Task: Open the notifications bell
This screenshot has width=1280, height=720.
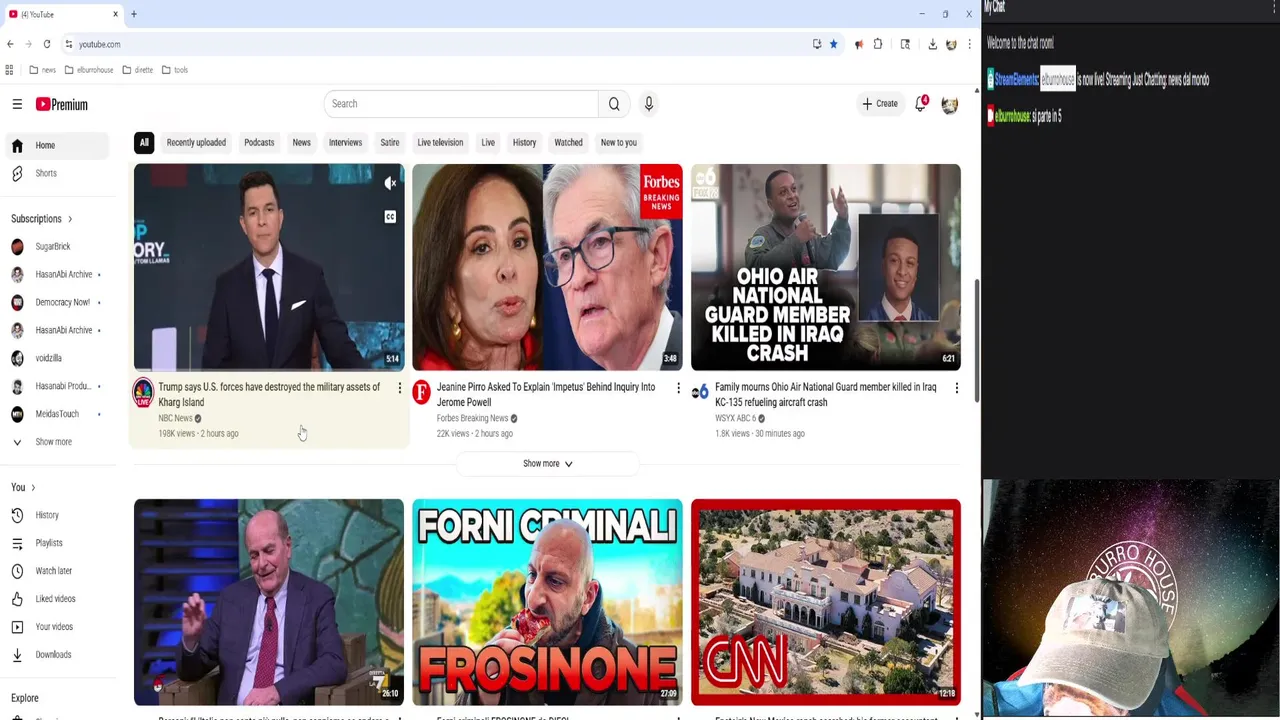Action: 920,104
